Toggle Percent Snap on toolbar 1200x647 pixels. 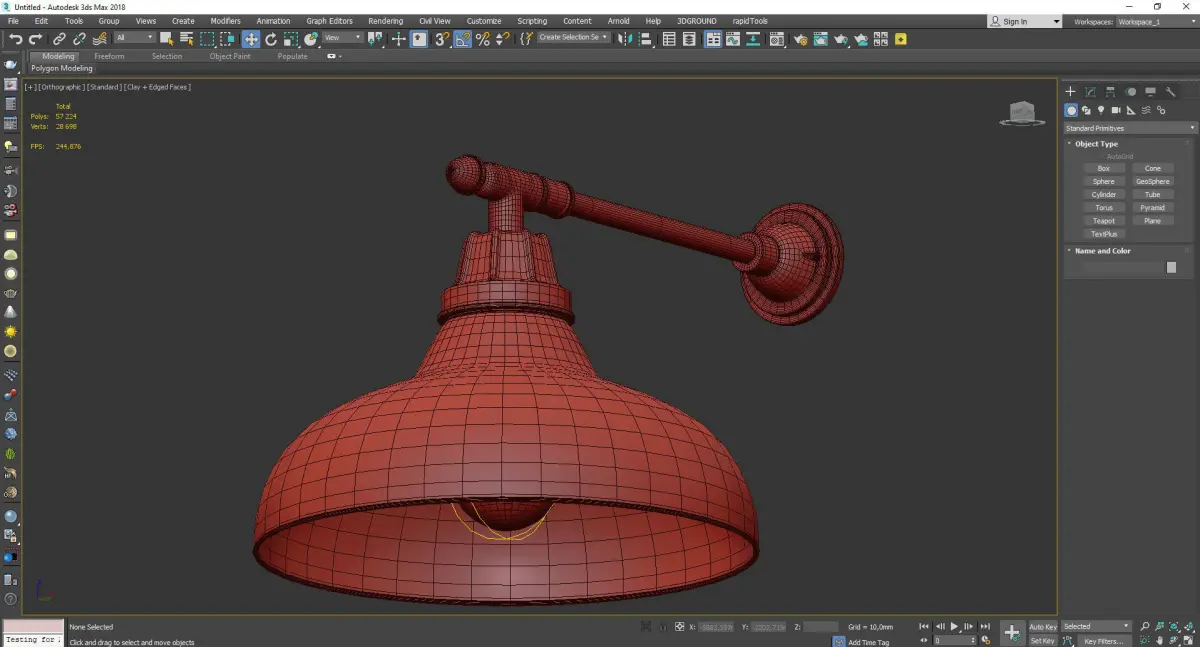tap(483, 39)
